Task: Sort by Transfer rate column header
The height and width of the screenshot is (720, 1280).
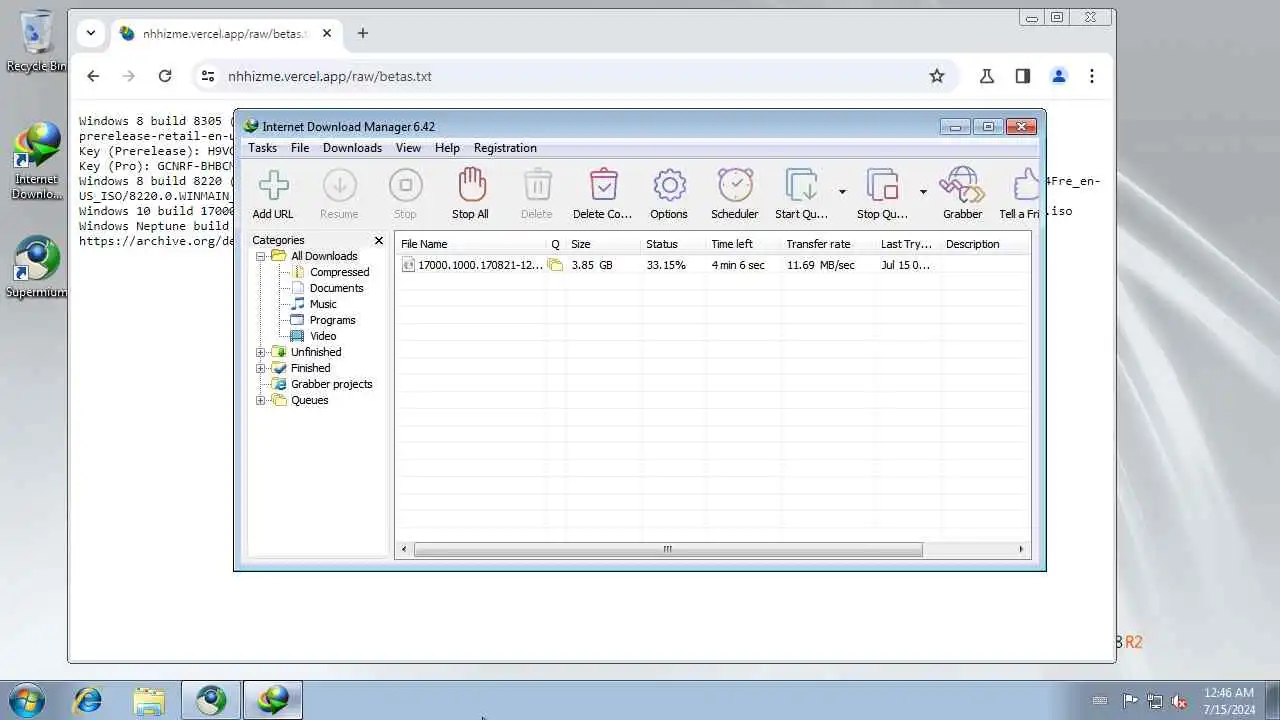Action: (828, 244)
